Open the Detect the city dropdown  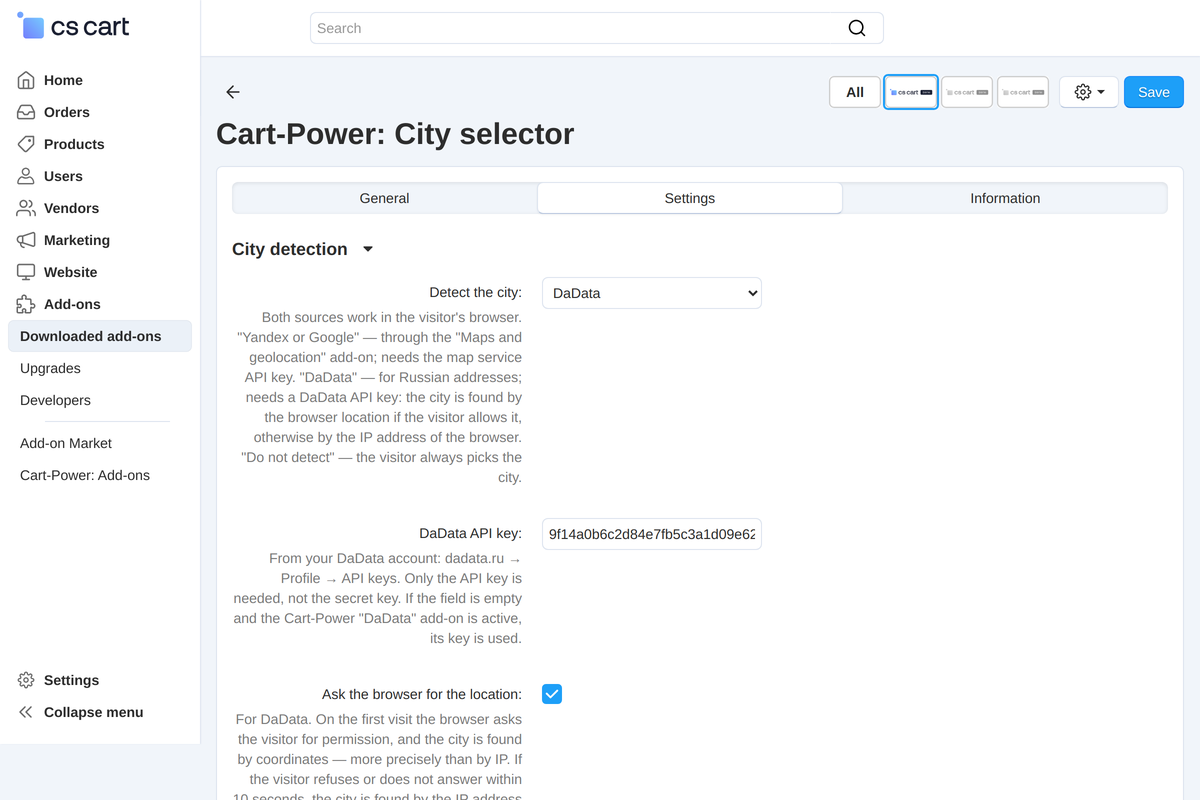(652, 293)
